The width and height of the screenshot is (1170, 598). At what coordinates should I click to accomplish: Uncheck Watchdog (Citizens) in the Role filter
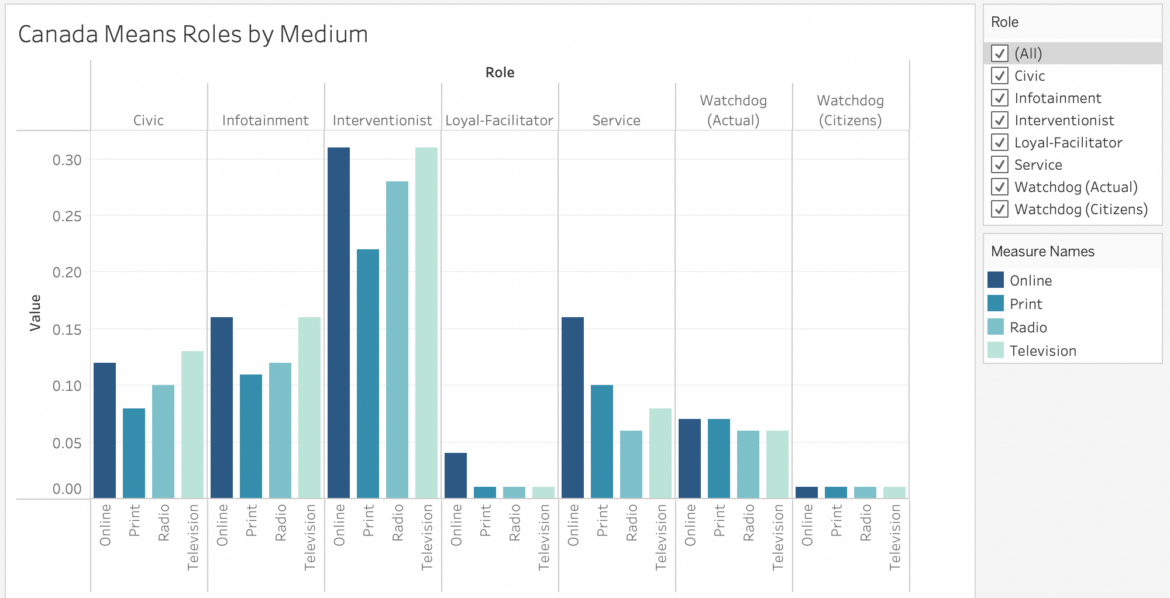[999, 208]
